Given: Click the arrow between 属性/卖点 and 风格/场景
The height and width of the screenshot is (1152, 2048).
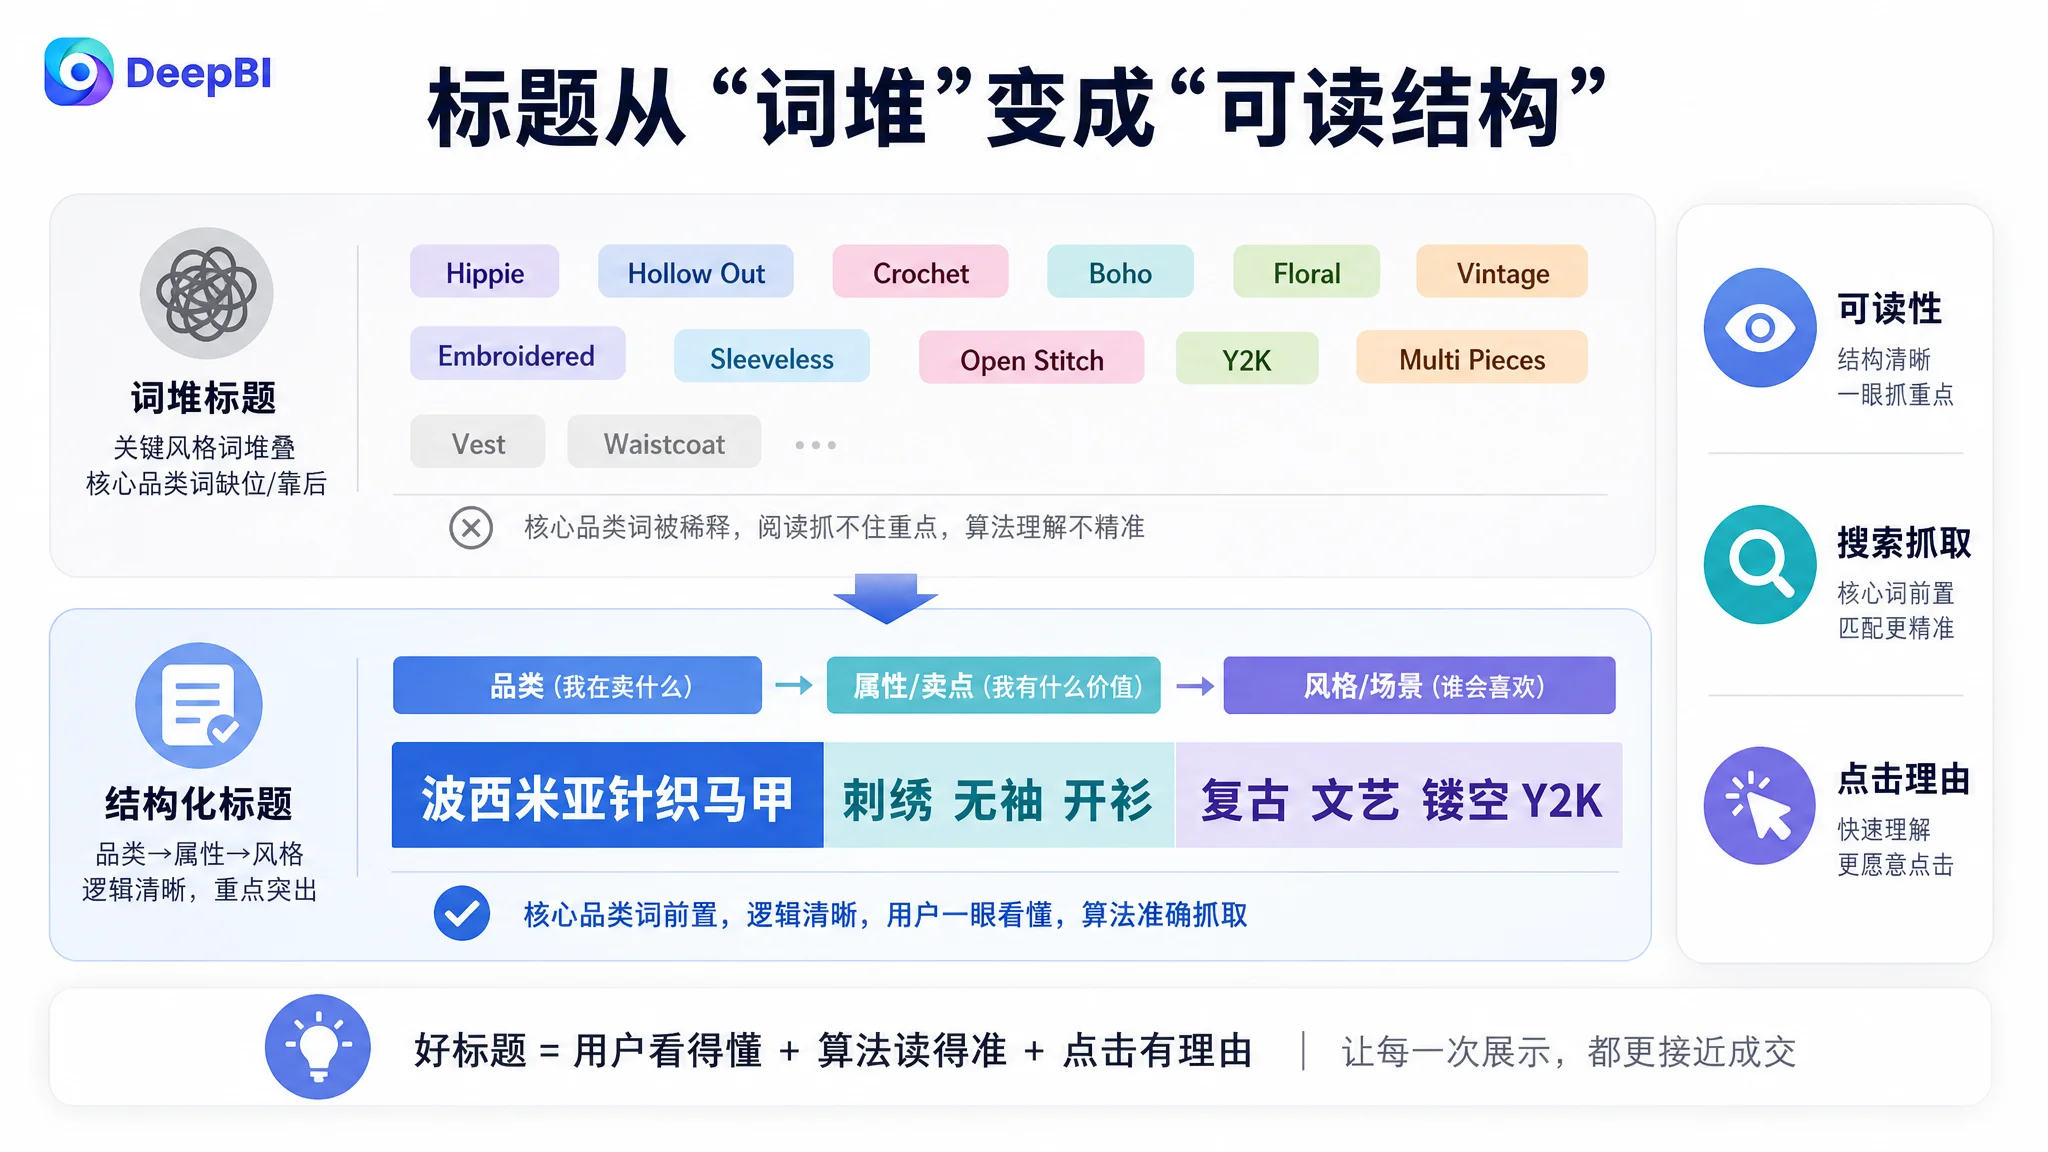Looking at the screenshot, I should pos(1195,686).
